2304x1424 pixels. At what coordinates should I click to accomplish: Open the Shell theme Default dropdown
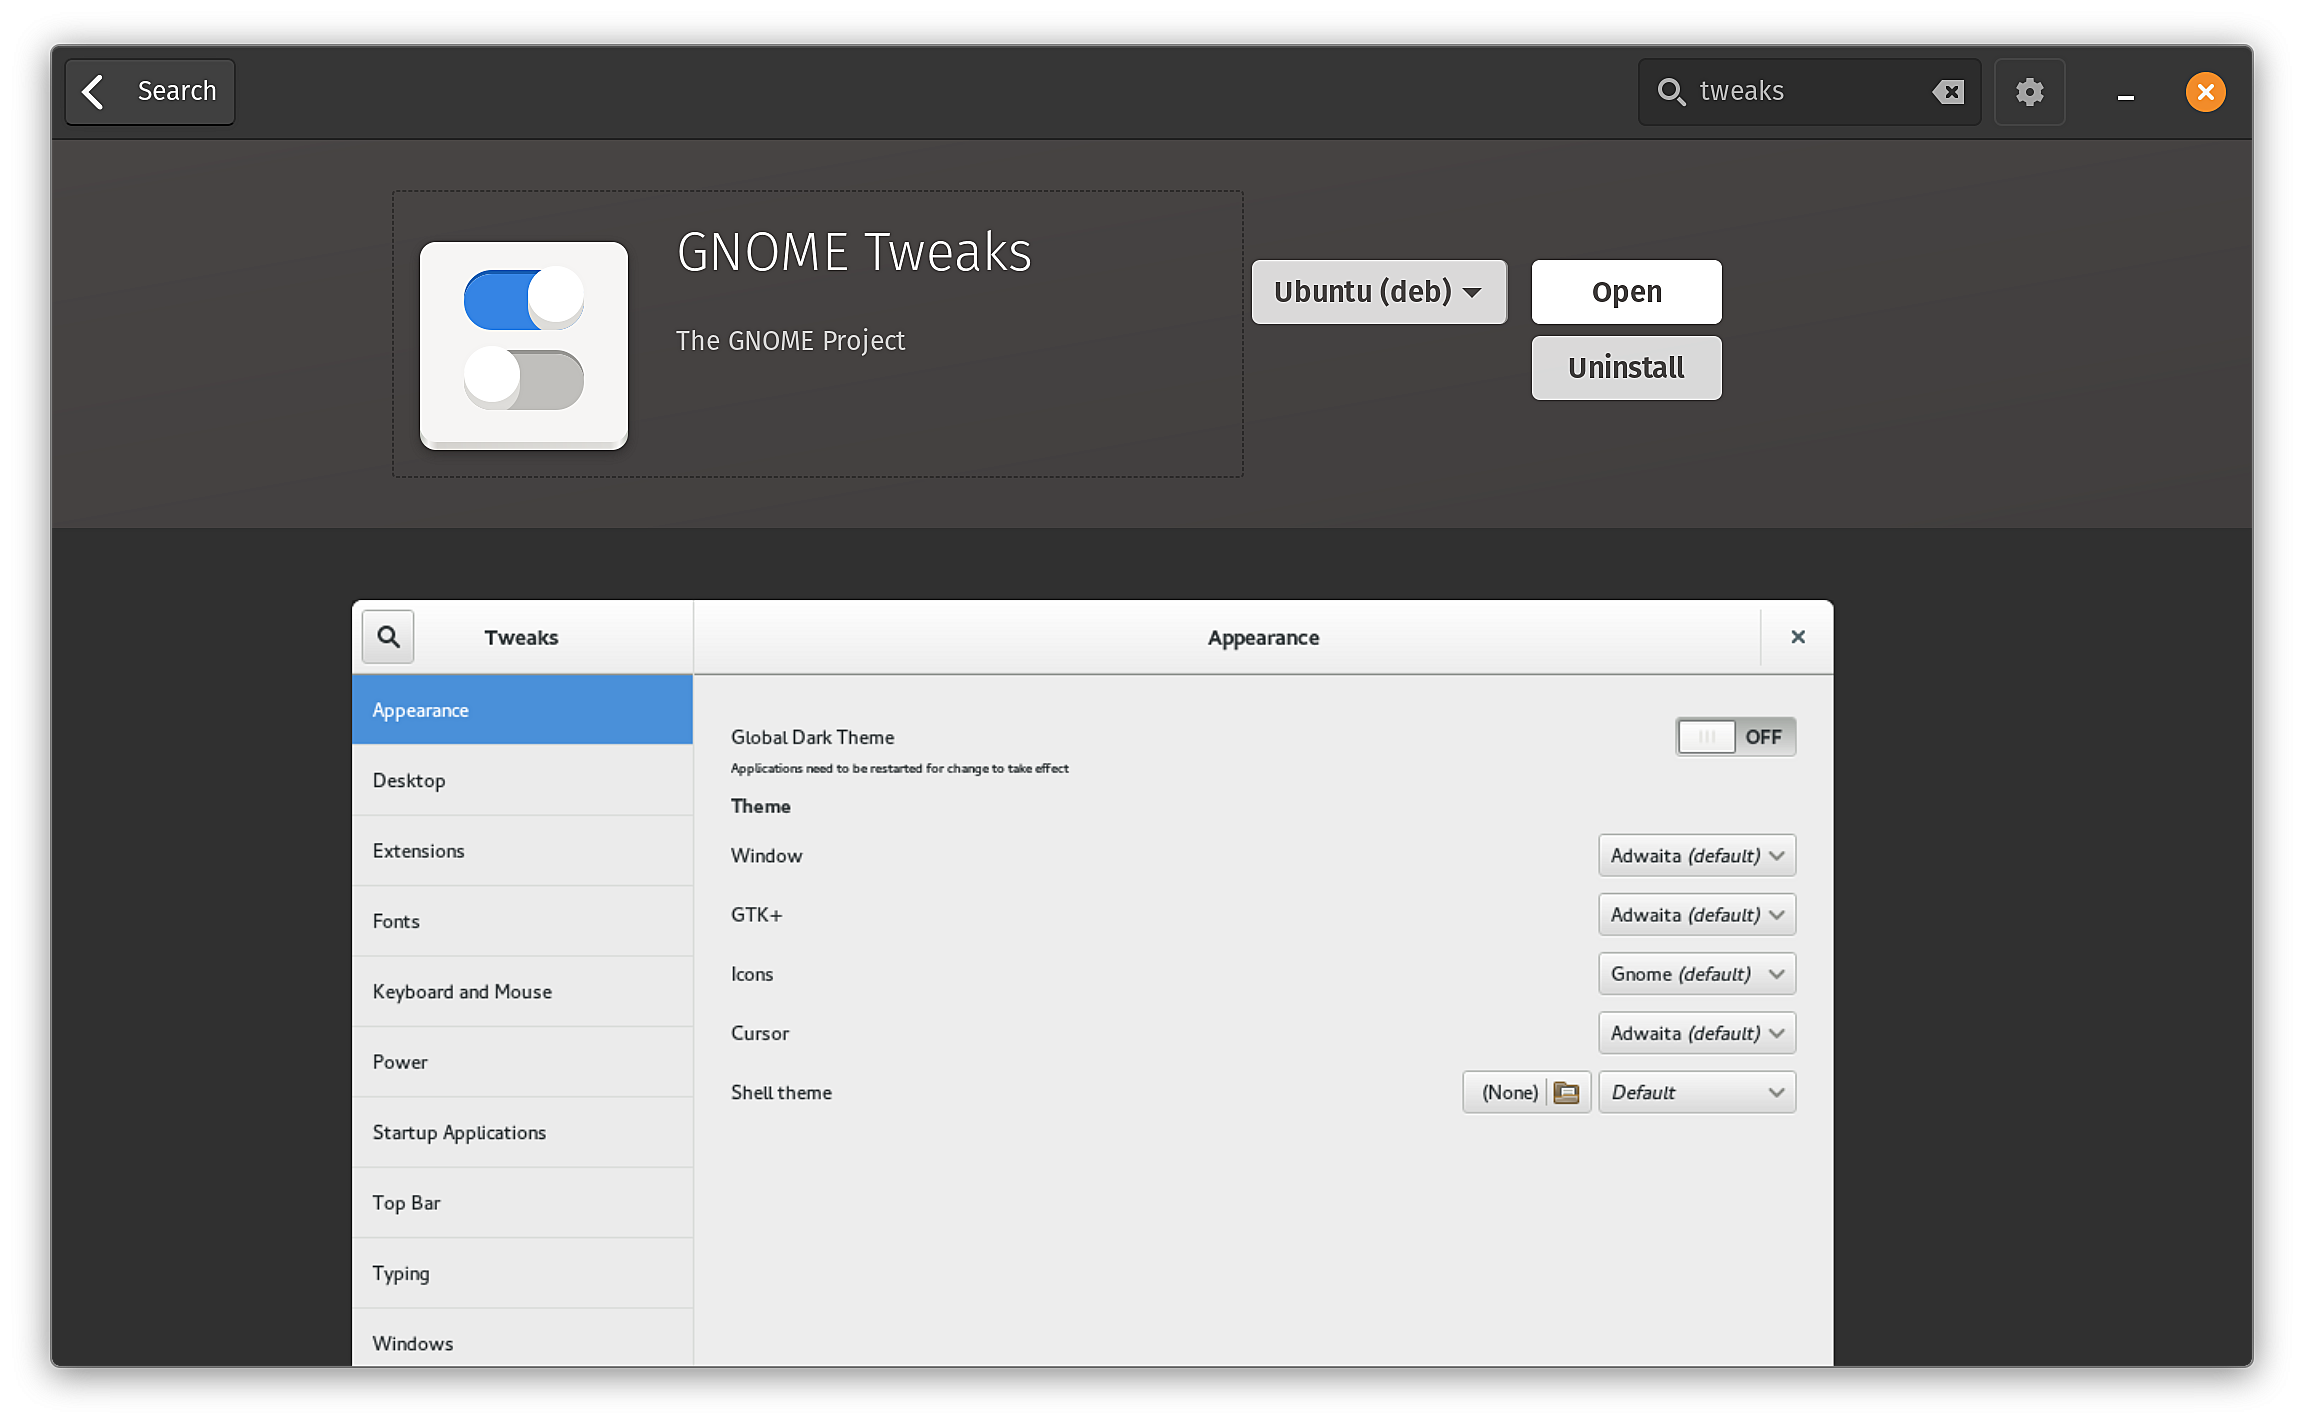[1696, 1092]
